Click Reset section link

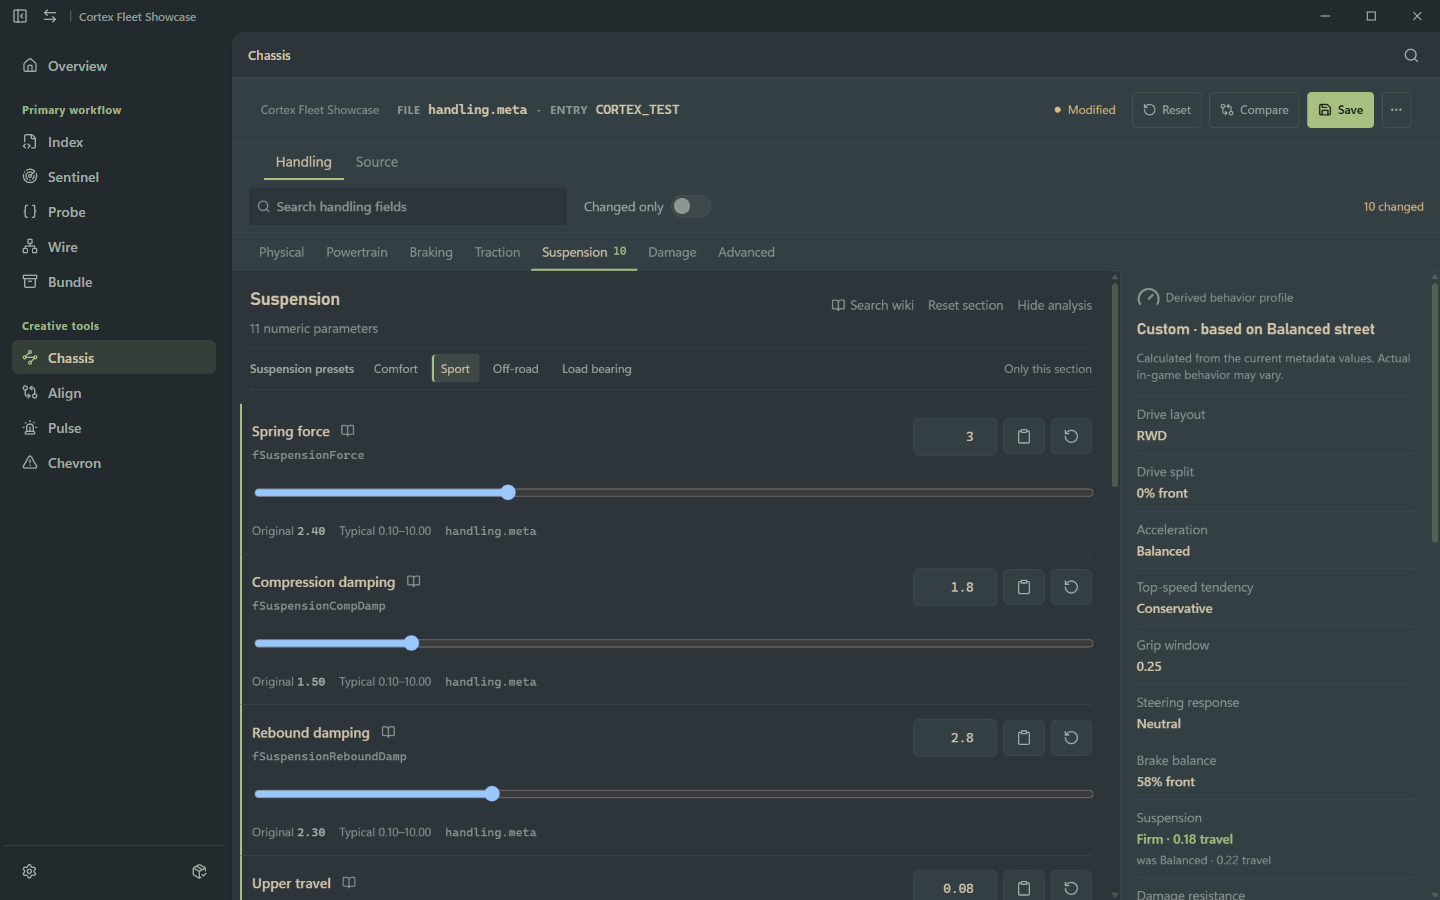pyautogui.click(x=965, y=305)
